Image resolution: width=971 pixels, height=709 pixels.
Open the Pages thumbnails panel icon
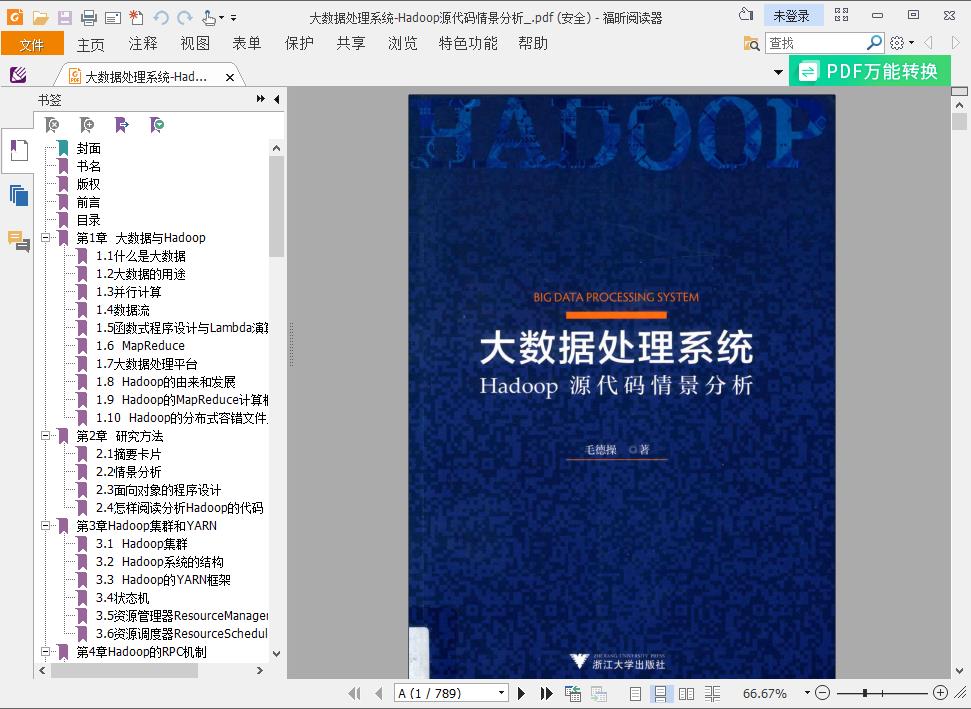[x=19, y=196]
